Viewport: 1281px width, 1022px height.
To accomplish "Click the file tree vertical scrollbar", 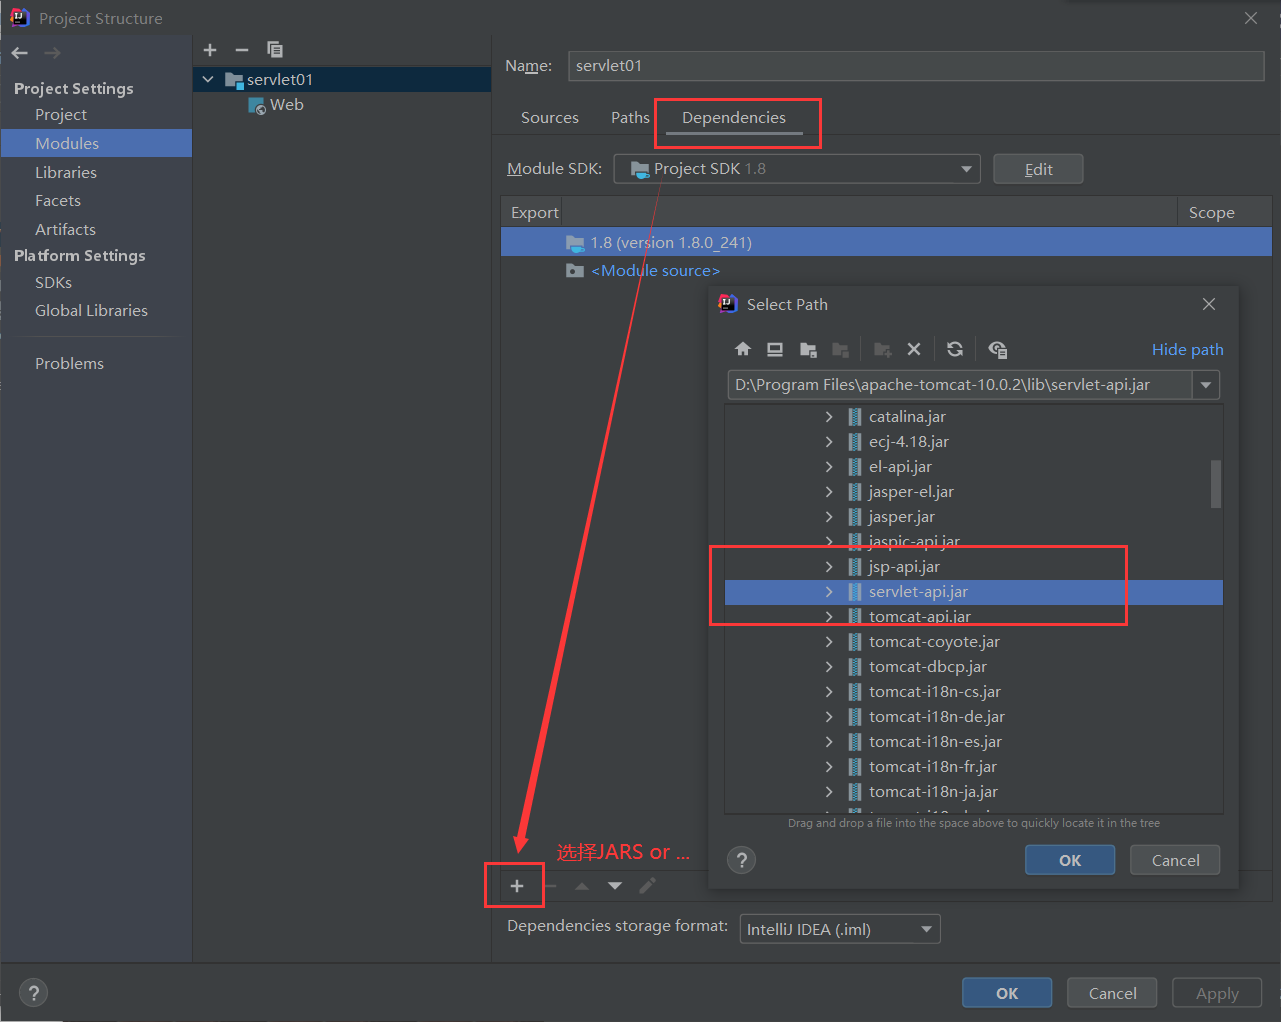I will (1216, 484).
